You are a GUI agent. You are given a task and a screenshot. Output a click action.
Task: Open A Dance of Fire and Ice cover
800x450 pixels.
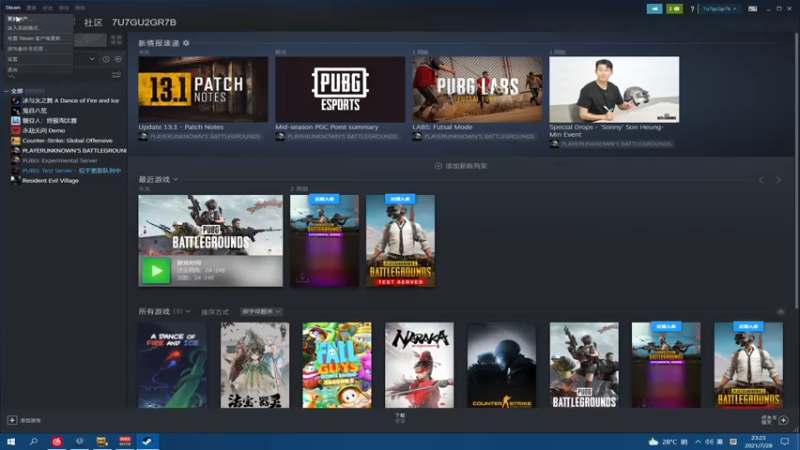172,365
